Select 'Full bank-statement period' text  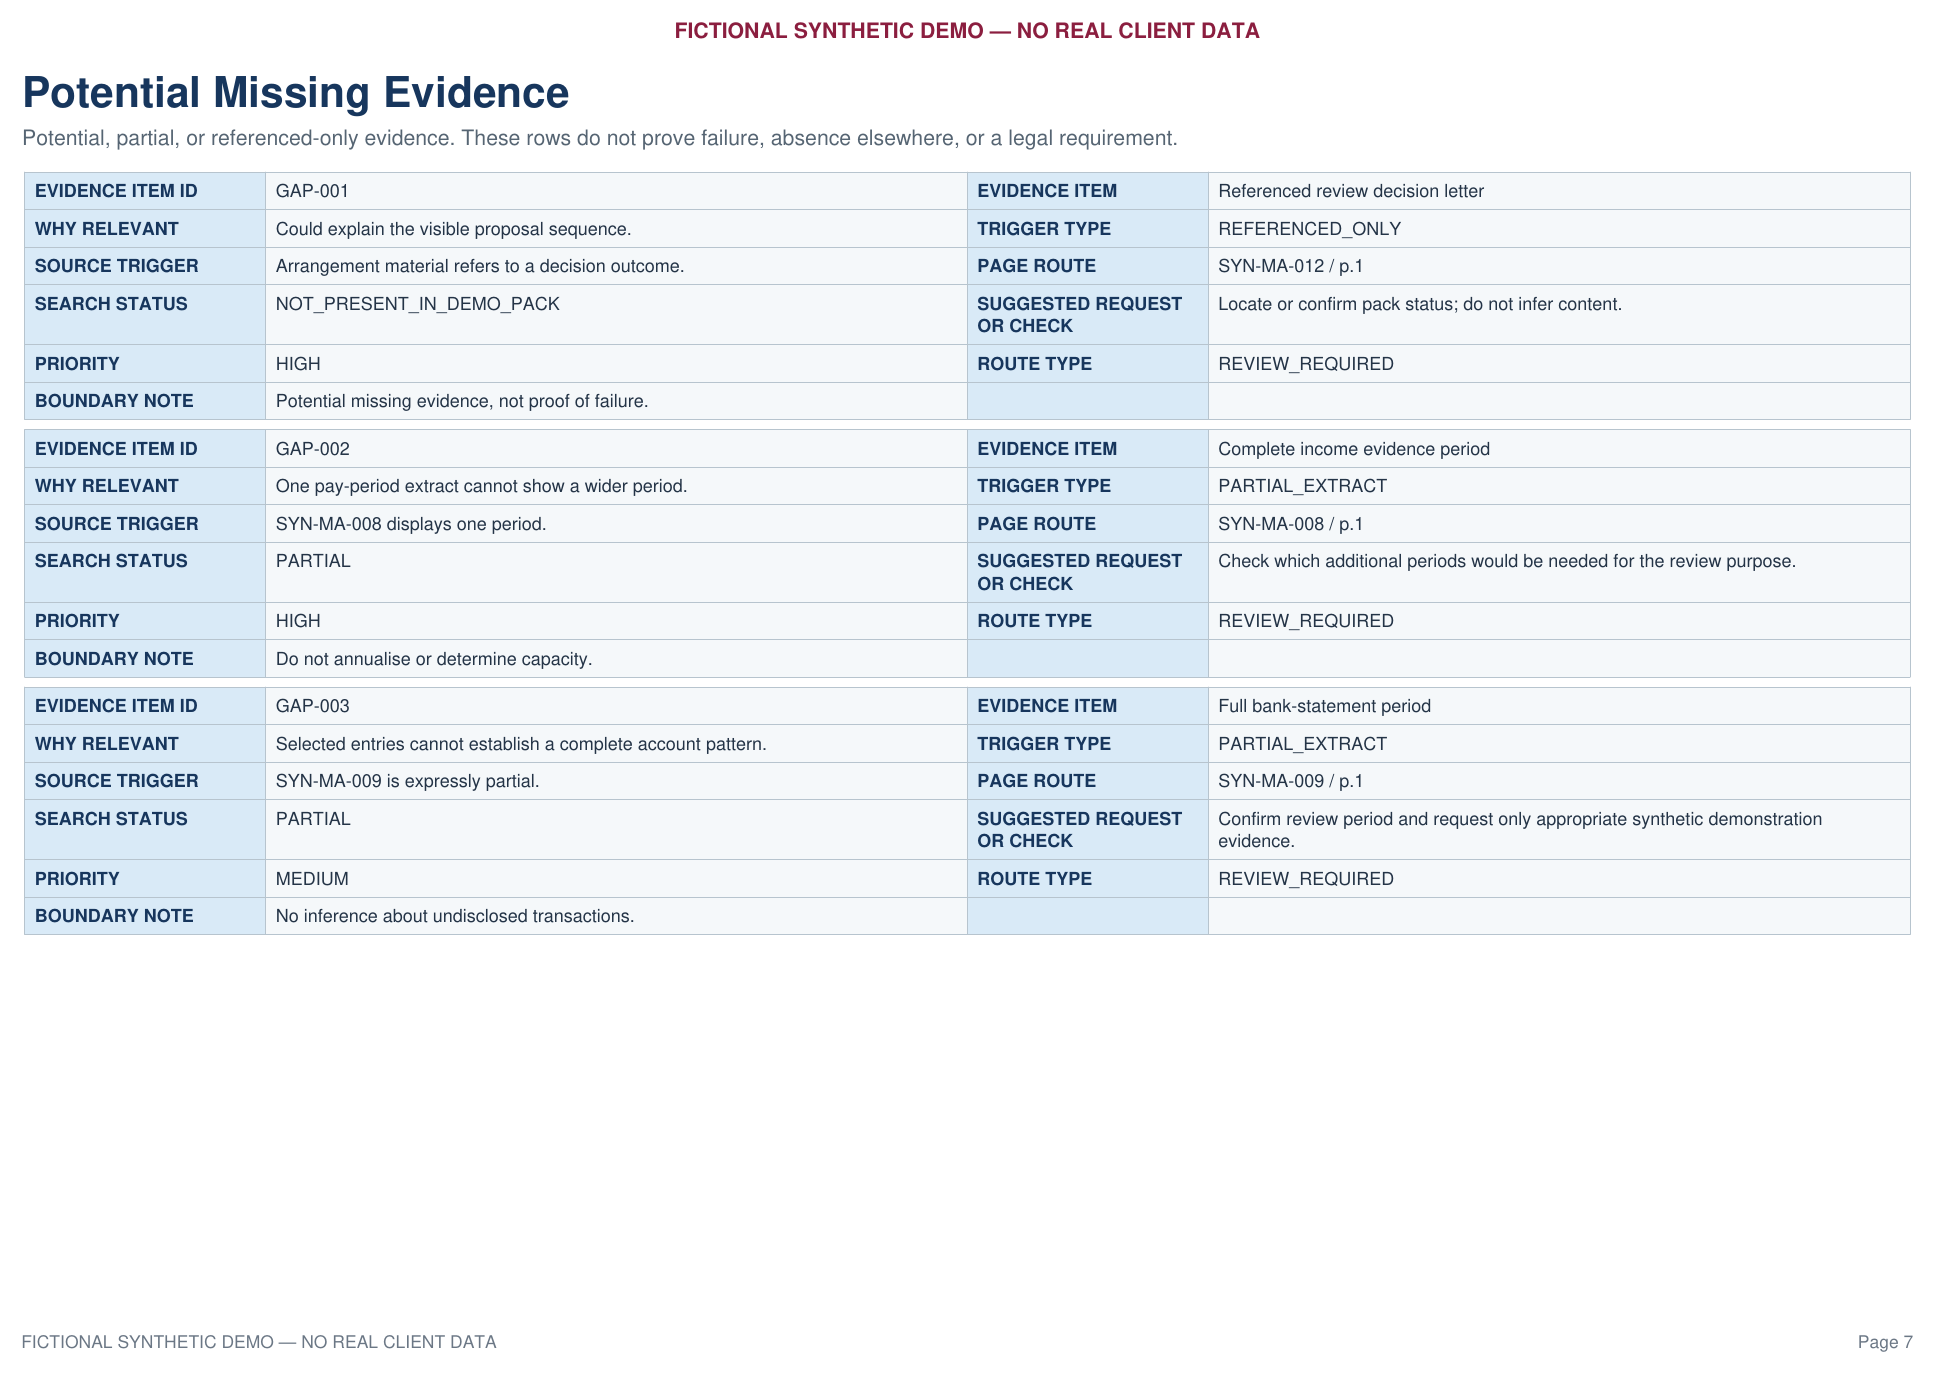1324,706
